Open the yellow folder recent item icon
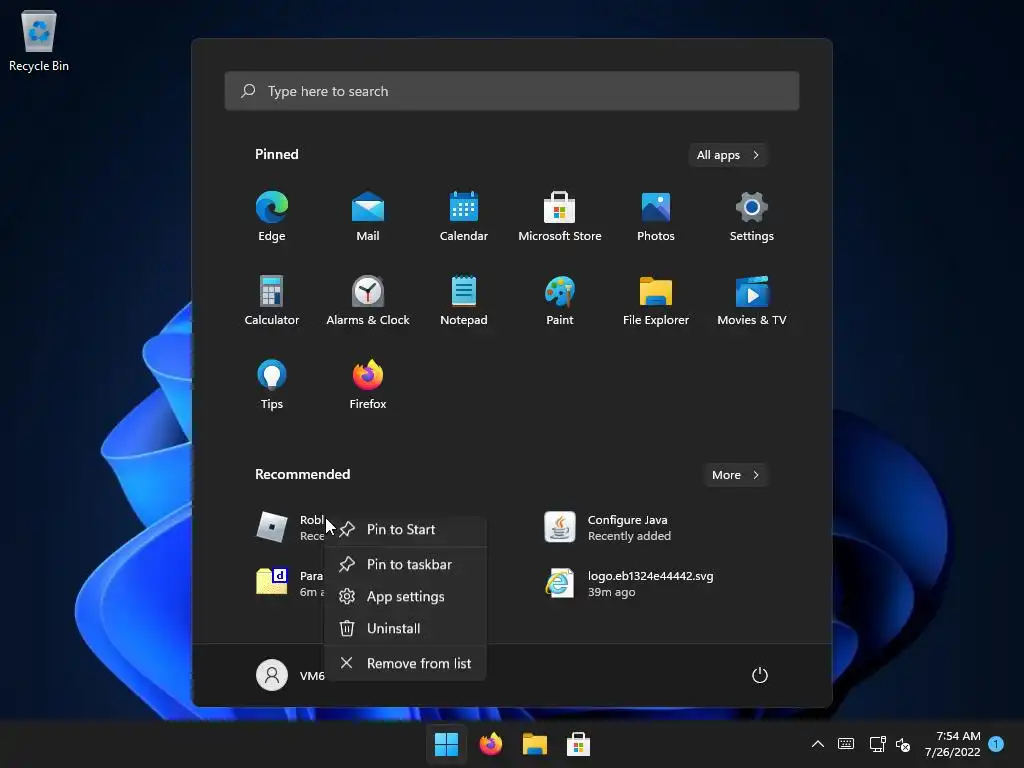 coord(272,581)
